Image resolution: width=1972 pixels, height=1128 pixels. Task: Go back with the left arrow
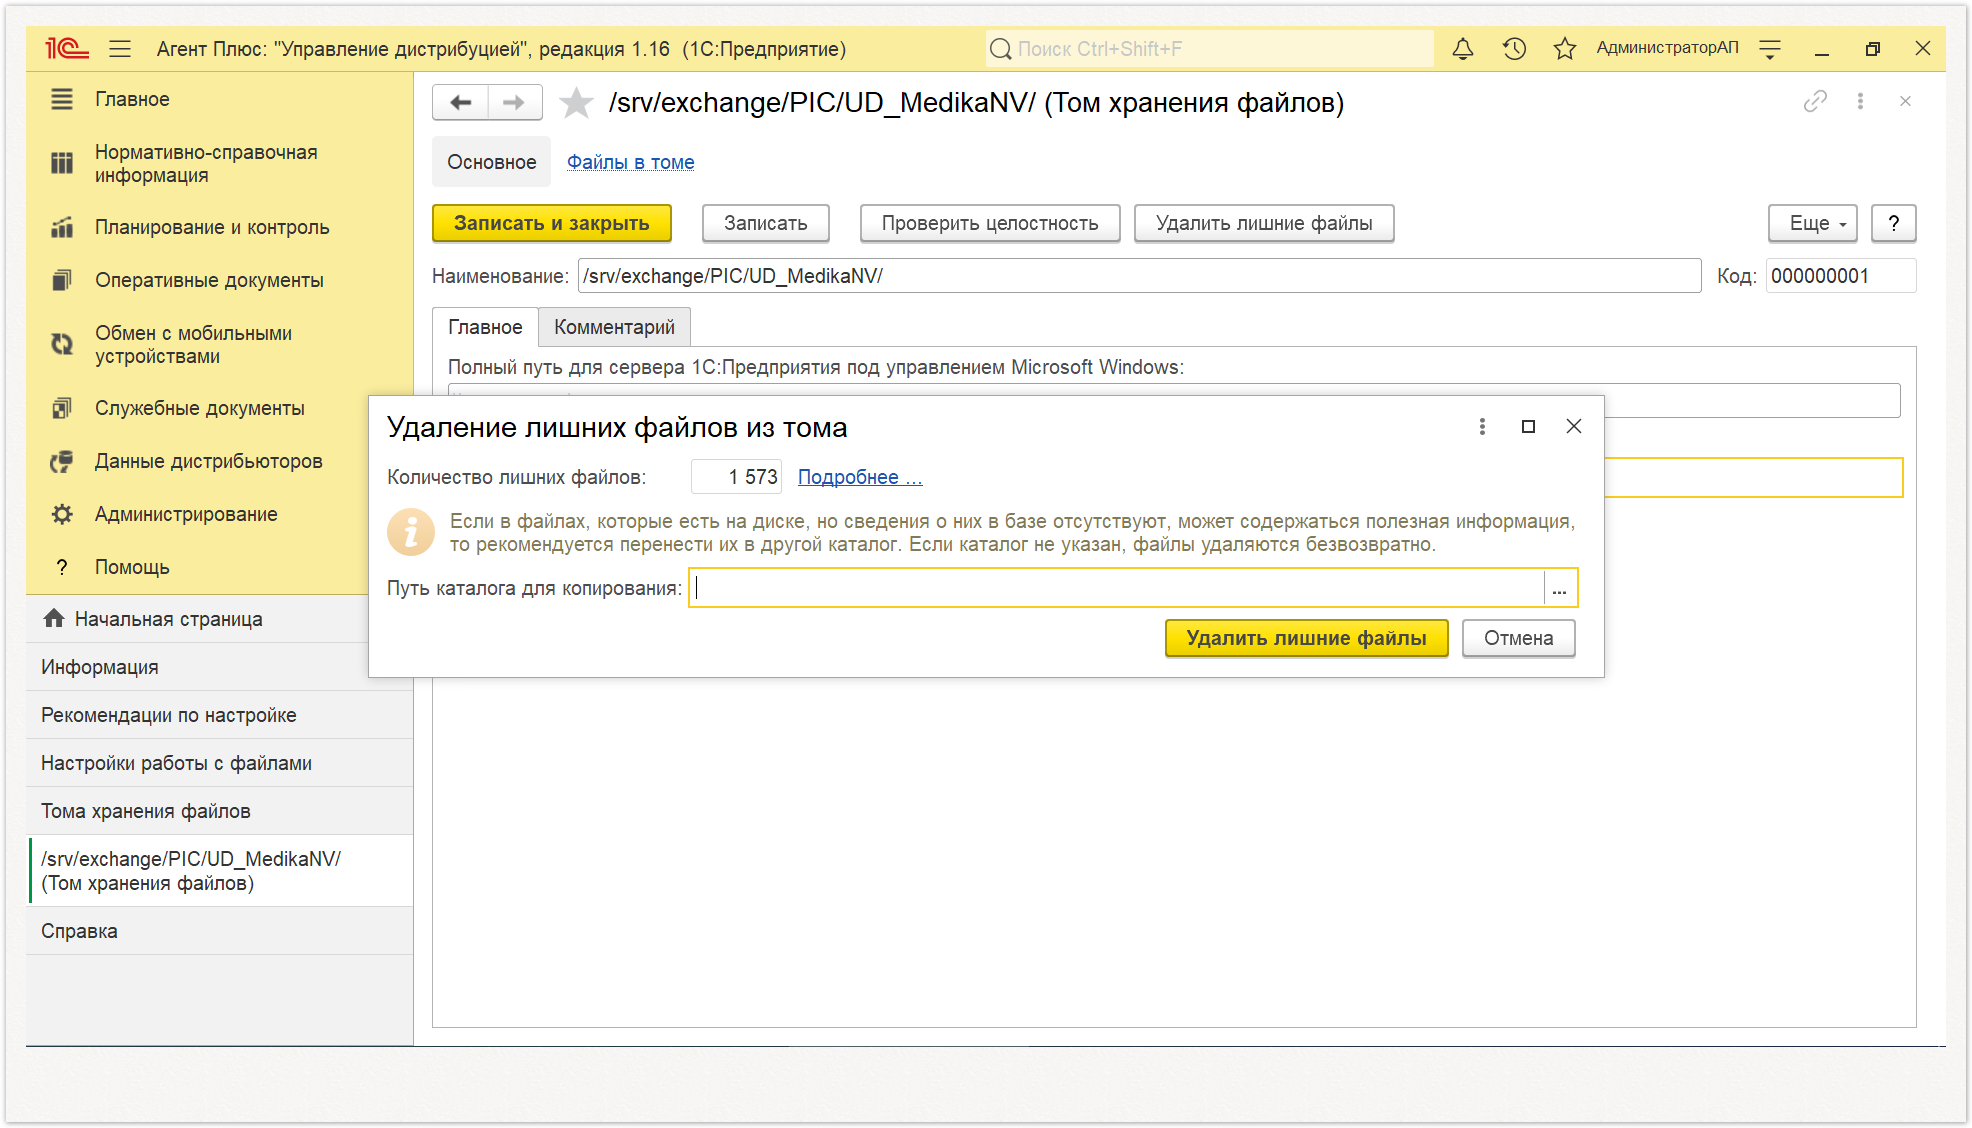pyautogui.click(x=461, y=102)
